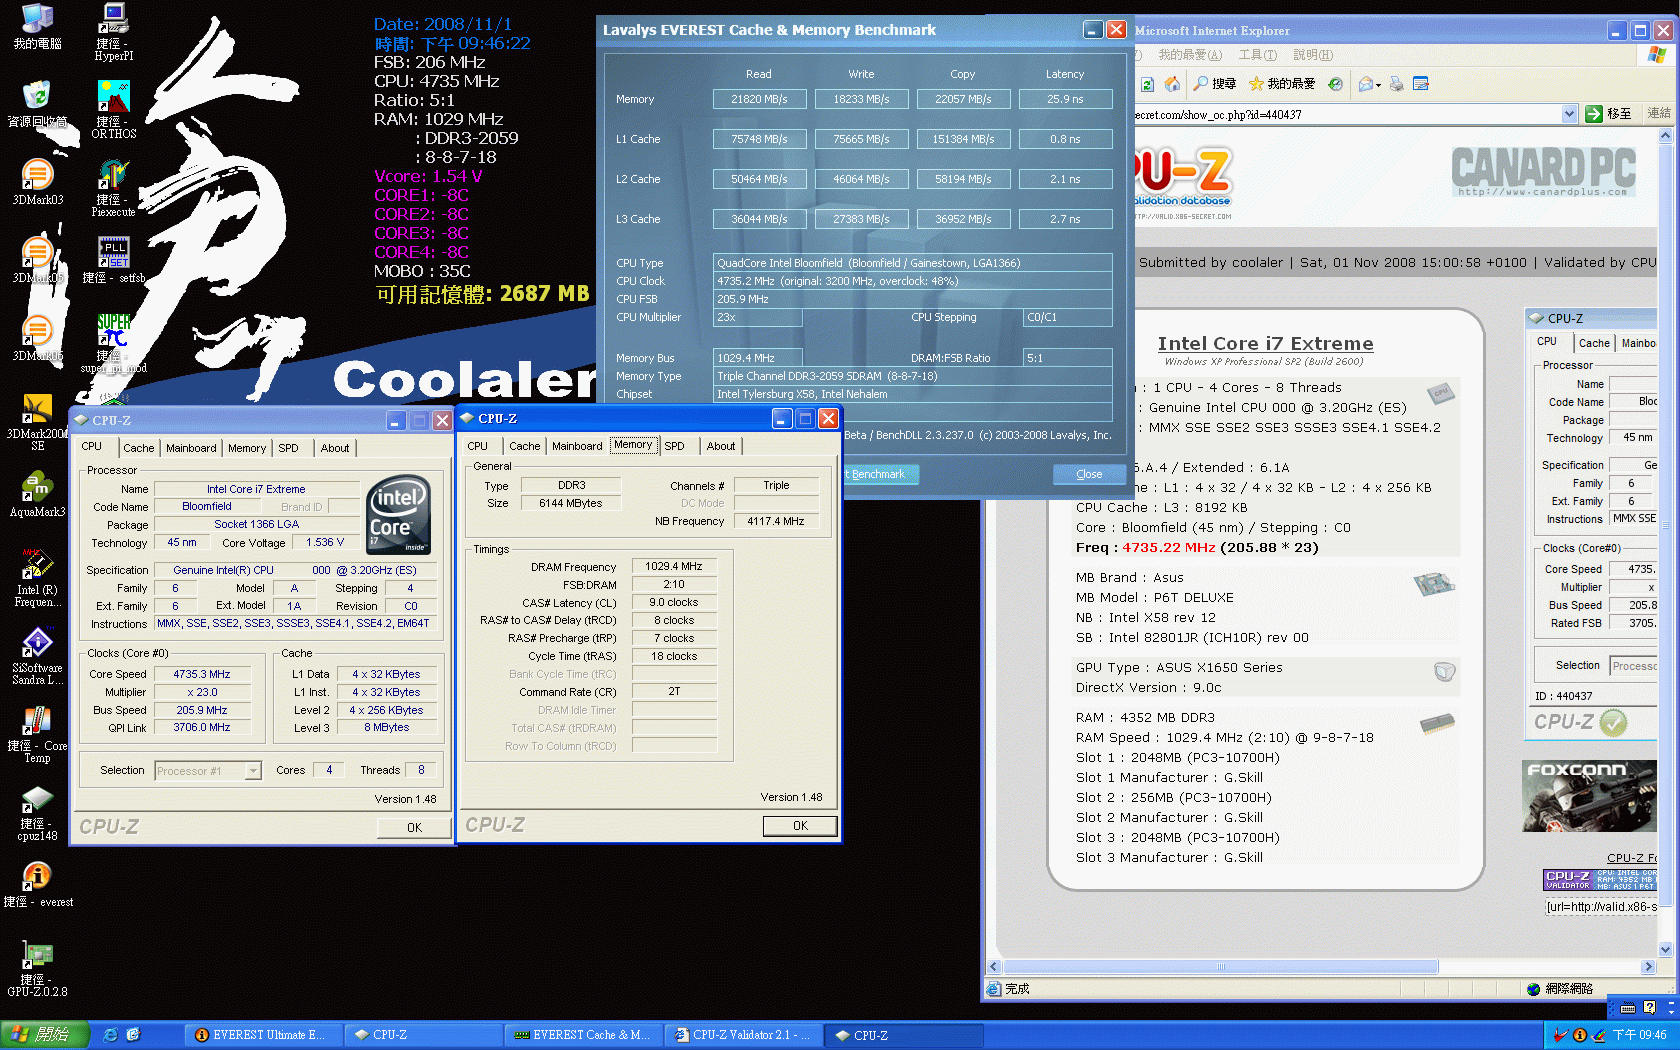The height and width of the screenshot is (1050, 1680).
Task: Switch to Mainboard tab in left CPU-Z window
Action: [191, 448]
